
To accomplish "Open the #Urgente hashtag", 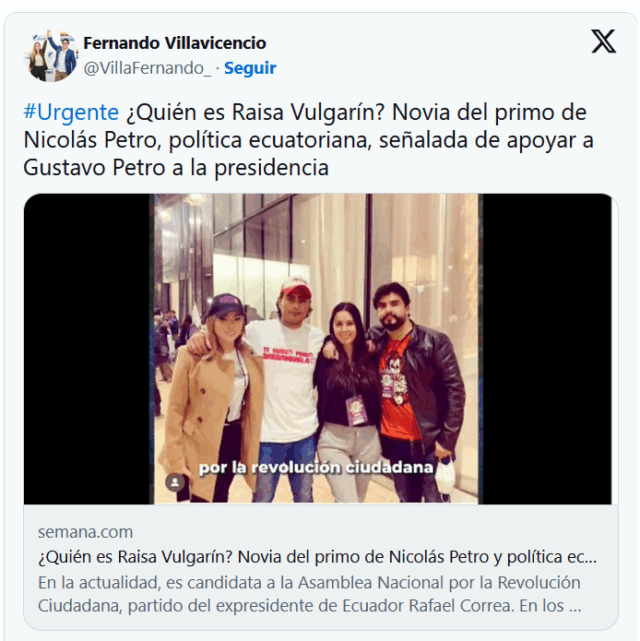I will 71,112.
